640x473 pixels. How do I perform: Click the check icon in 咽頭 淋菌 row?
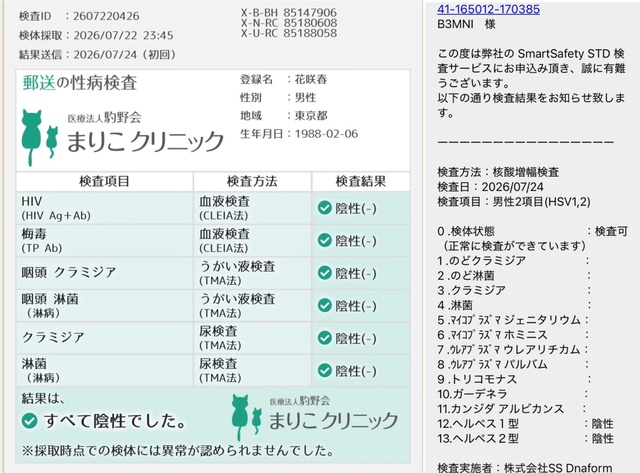click(x=324, y=305)
